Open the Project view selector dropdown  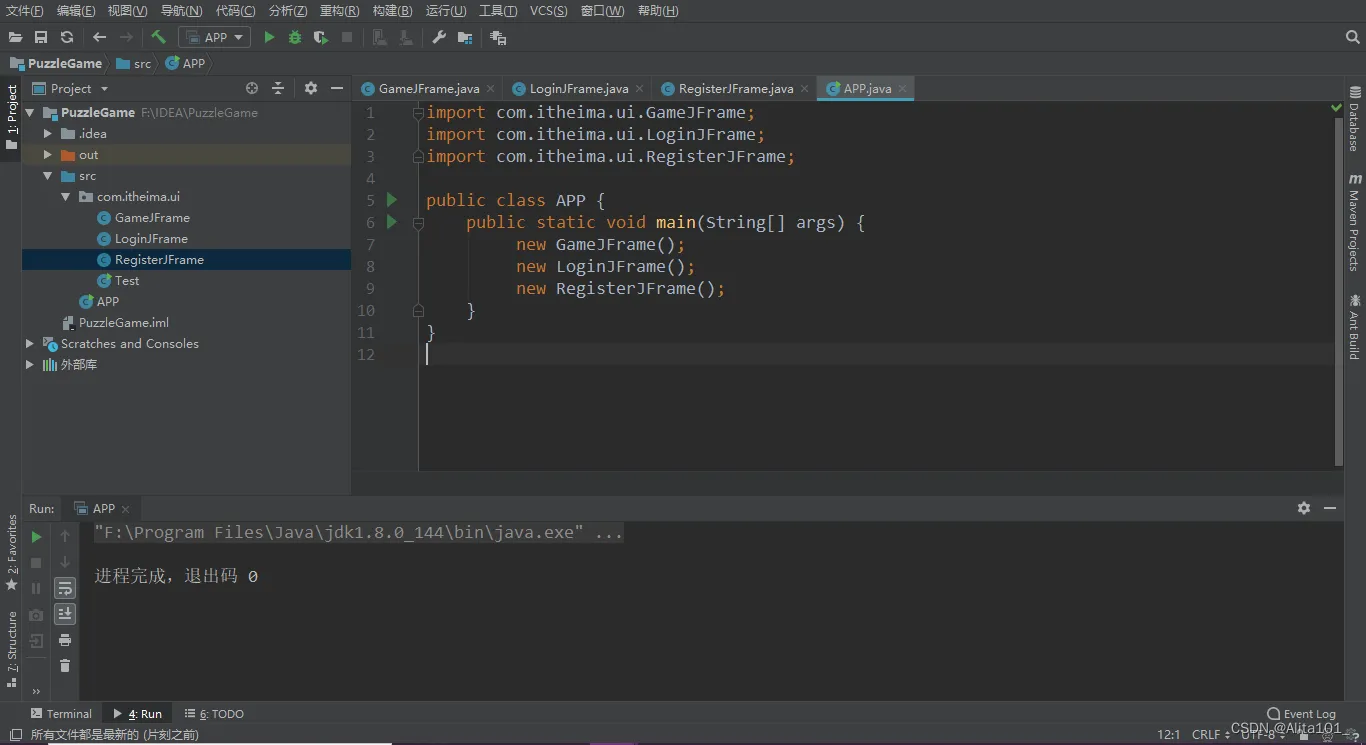coord(71,88)
